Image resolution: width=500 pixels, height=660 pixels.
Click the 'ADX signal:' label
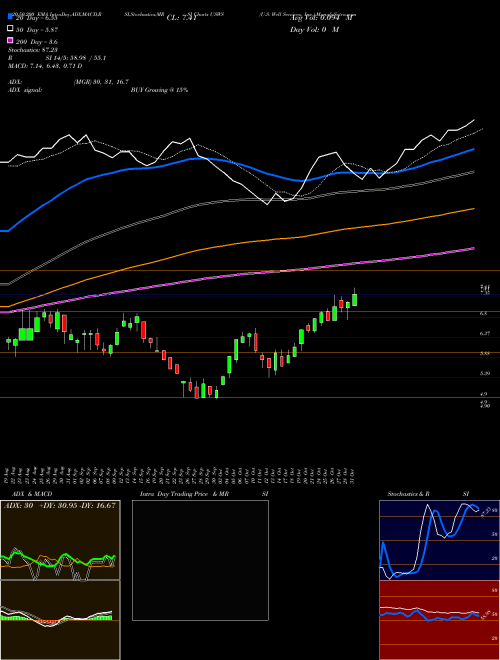(x=25, y=90)
